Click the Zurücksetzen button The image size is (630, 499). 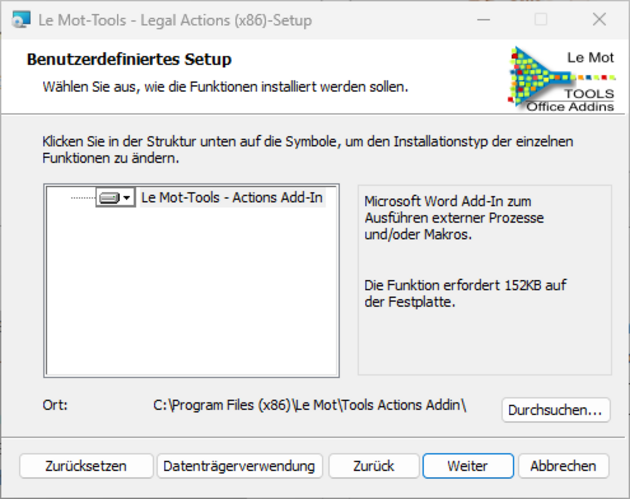(x=86, y=466)
